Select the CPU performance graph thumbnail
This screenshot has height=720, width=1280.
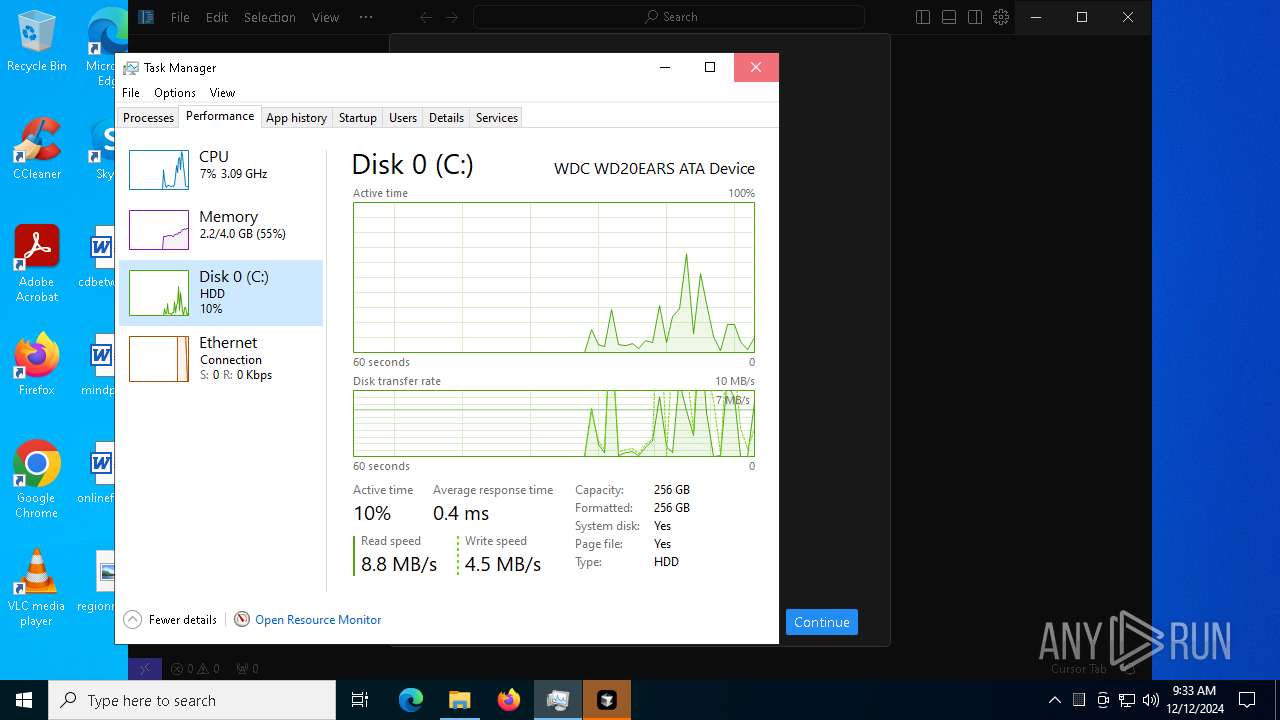tap(159, 170)
